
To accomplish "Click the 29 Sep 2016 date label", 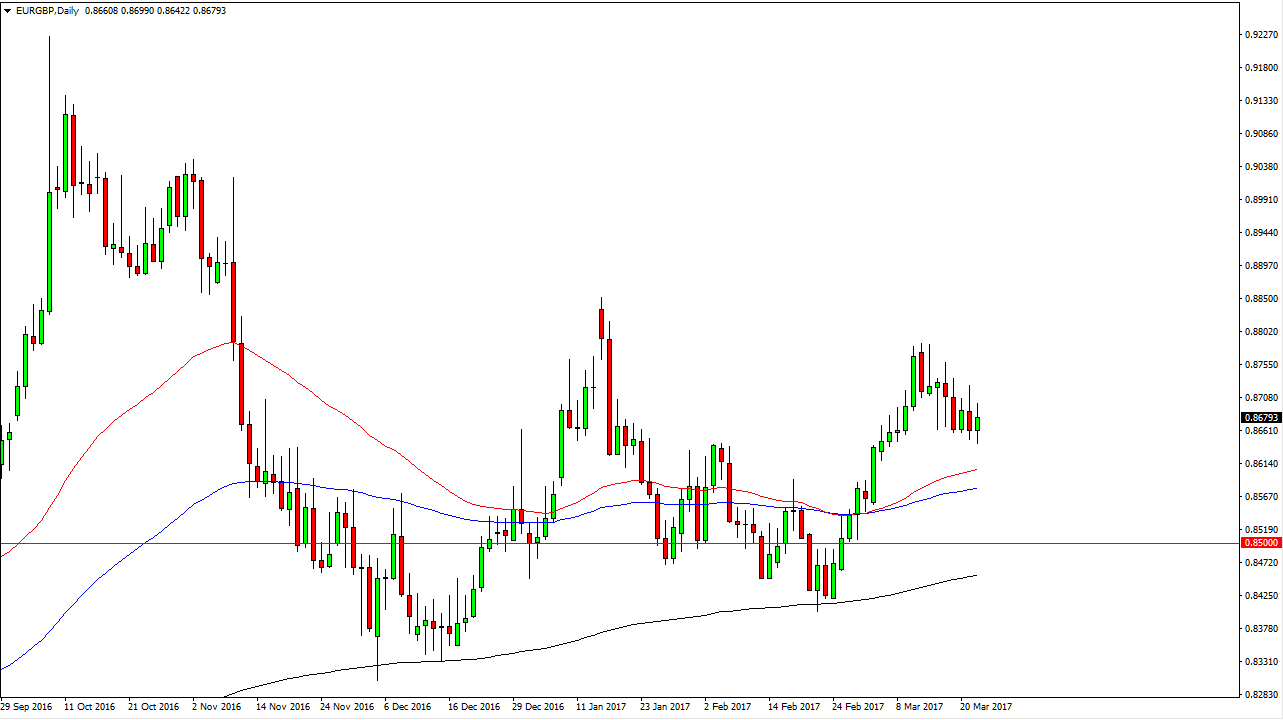I will (27, 706).
